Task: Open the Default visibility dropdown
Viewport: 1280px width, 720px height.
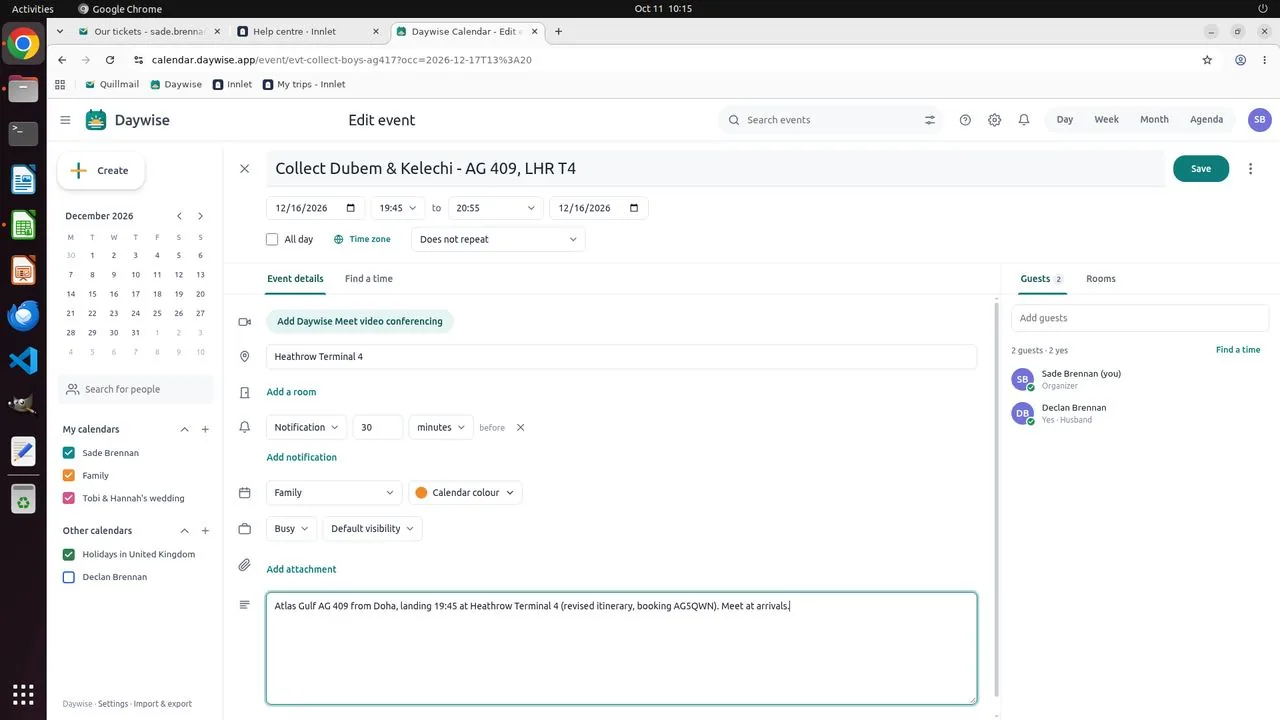Action: [x=372, y=528]
